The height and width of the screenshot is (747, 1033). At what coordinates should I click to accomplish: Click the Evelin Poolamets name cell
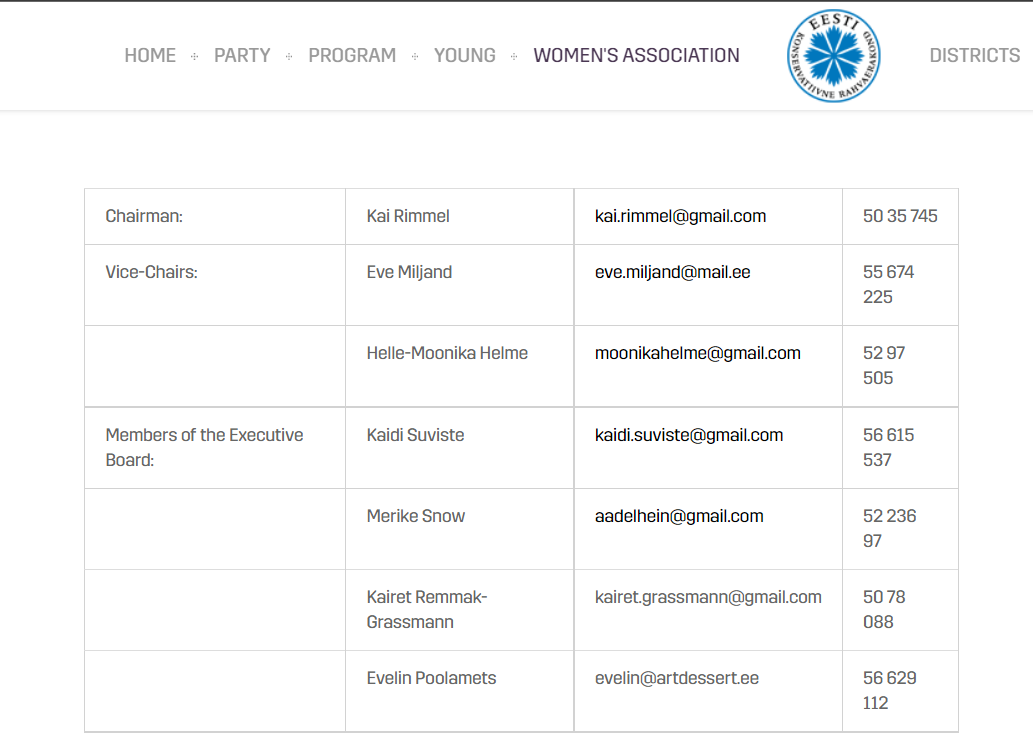[431, 678]
